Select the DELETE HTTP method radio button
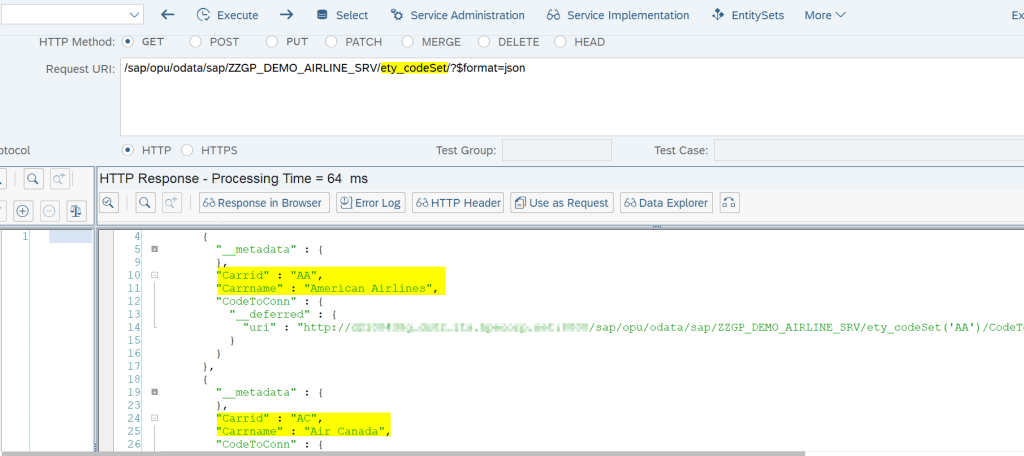This screenshot has width=1024, height=456. 484,42
